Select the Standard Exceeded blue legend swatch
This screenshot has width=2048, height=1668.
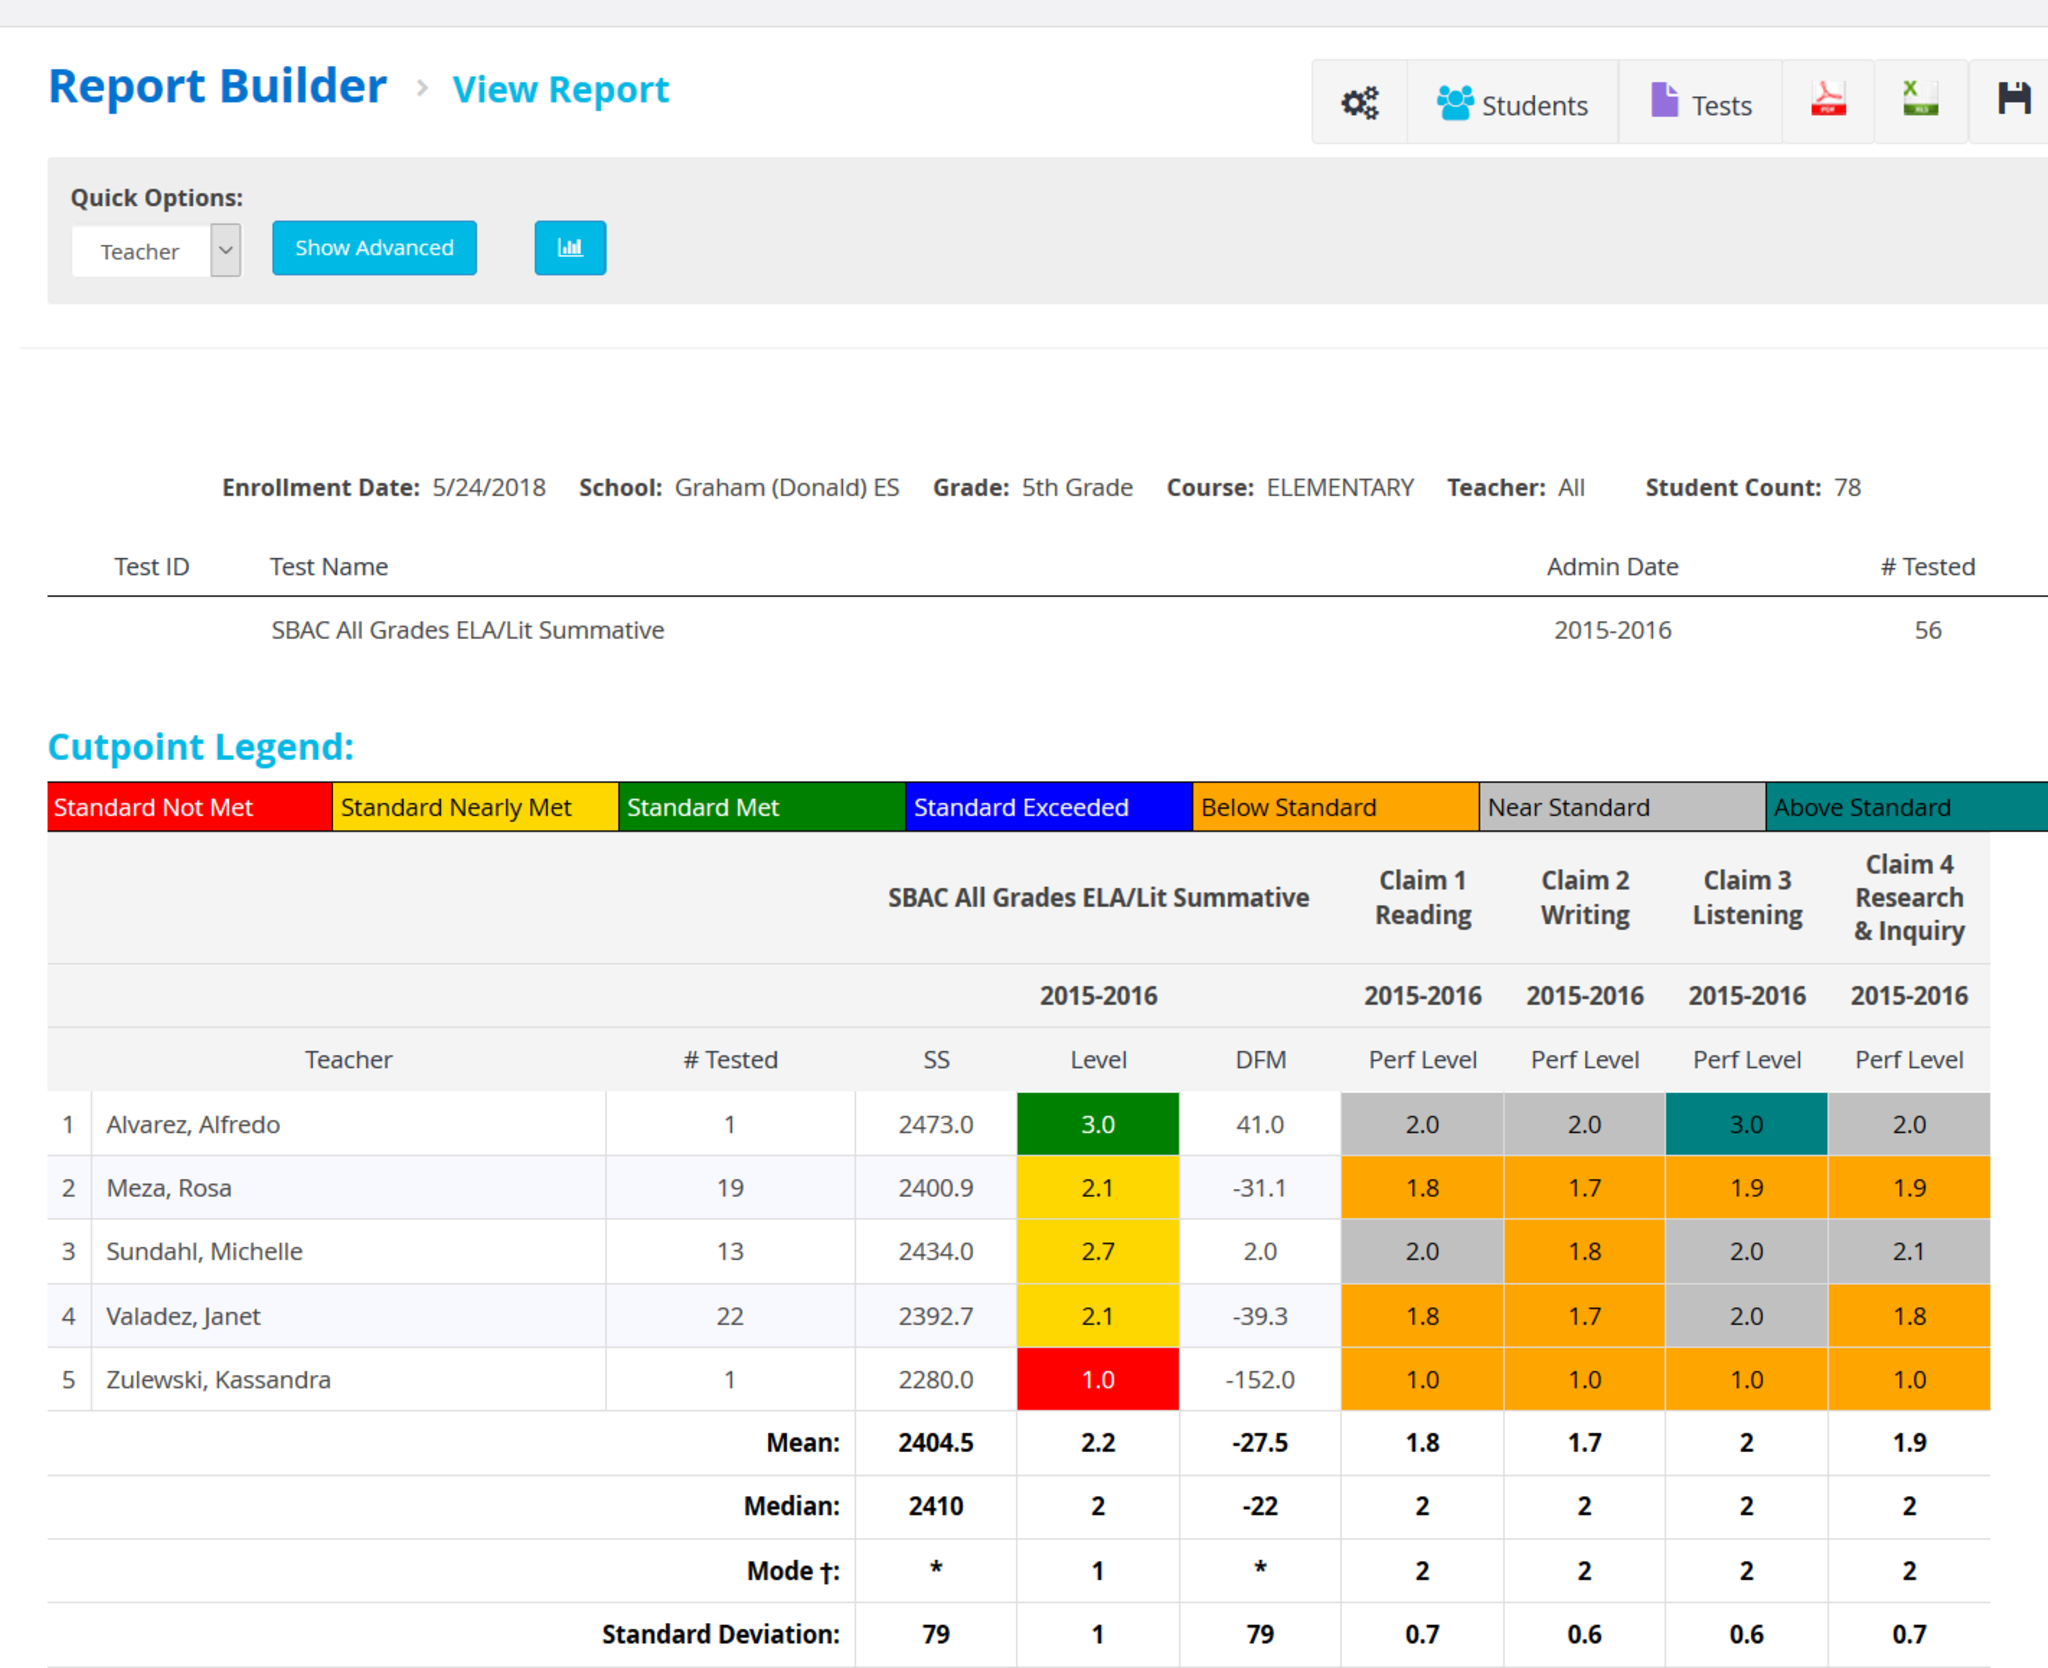[1047, 807]
